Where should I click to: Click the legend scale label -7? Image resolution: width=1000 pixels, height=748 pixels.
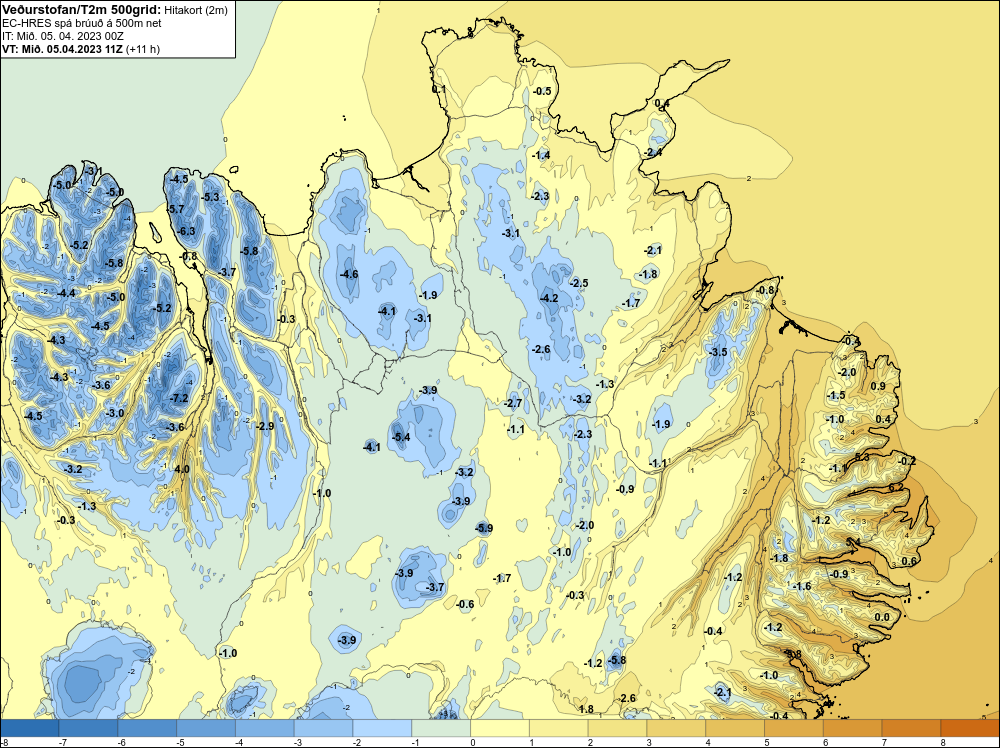[62, 742]
